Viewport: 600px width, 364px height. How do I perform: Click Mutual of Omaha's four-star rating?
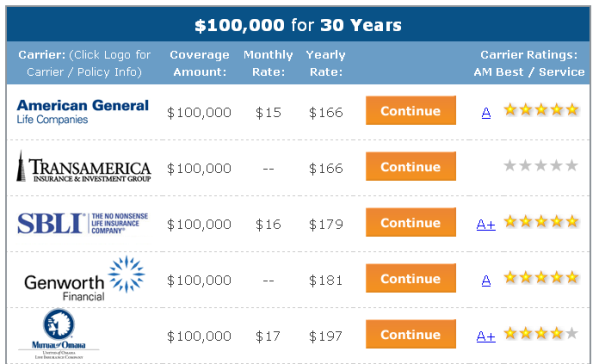pos(541,333)
